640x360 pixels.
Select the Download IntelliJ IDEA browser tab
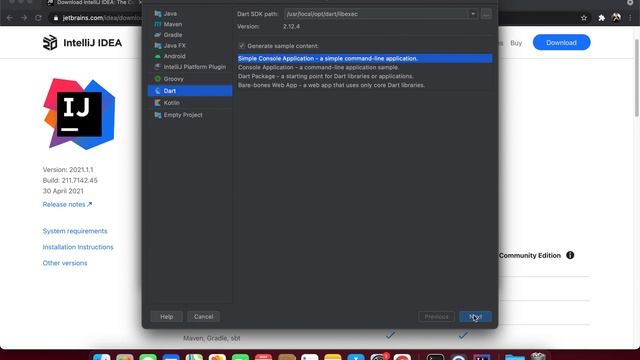(94, 3)
